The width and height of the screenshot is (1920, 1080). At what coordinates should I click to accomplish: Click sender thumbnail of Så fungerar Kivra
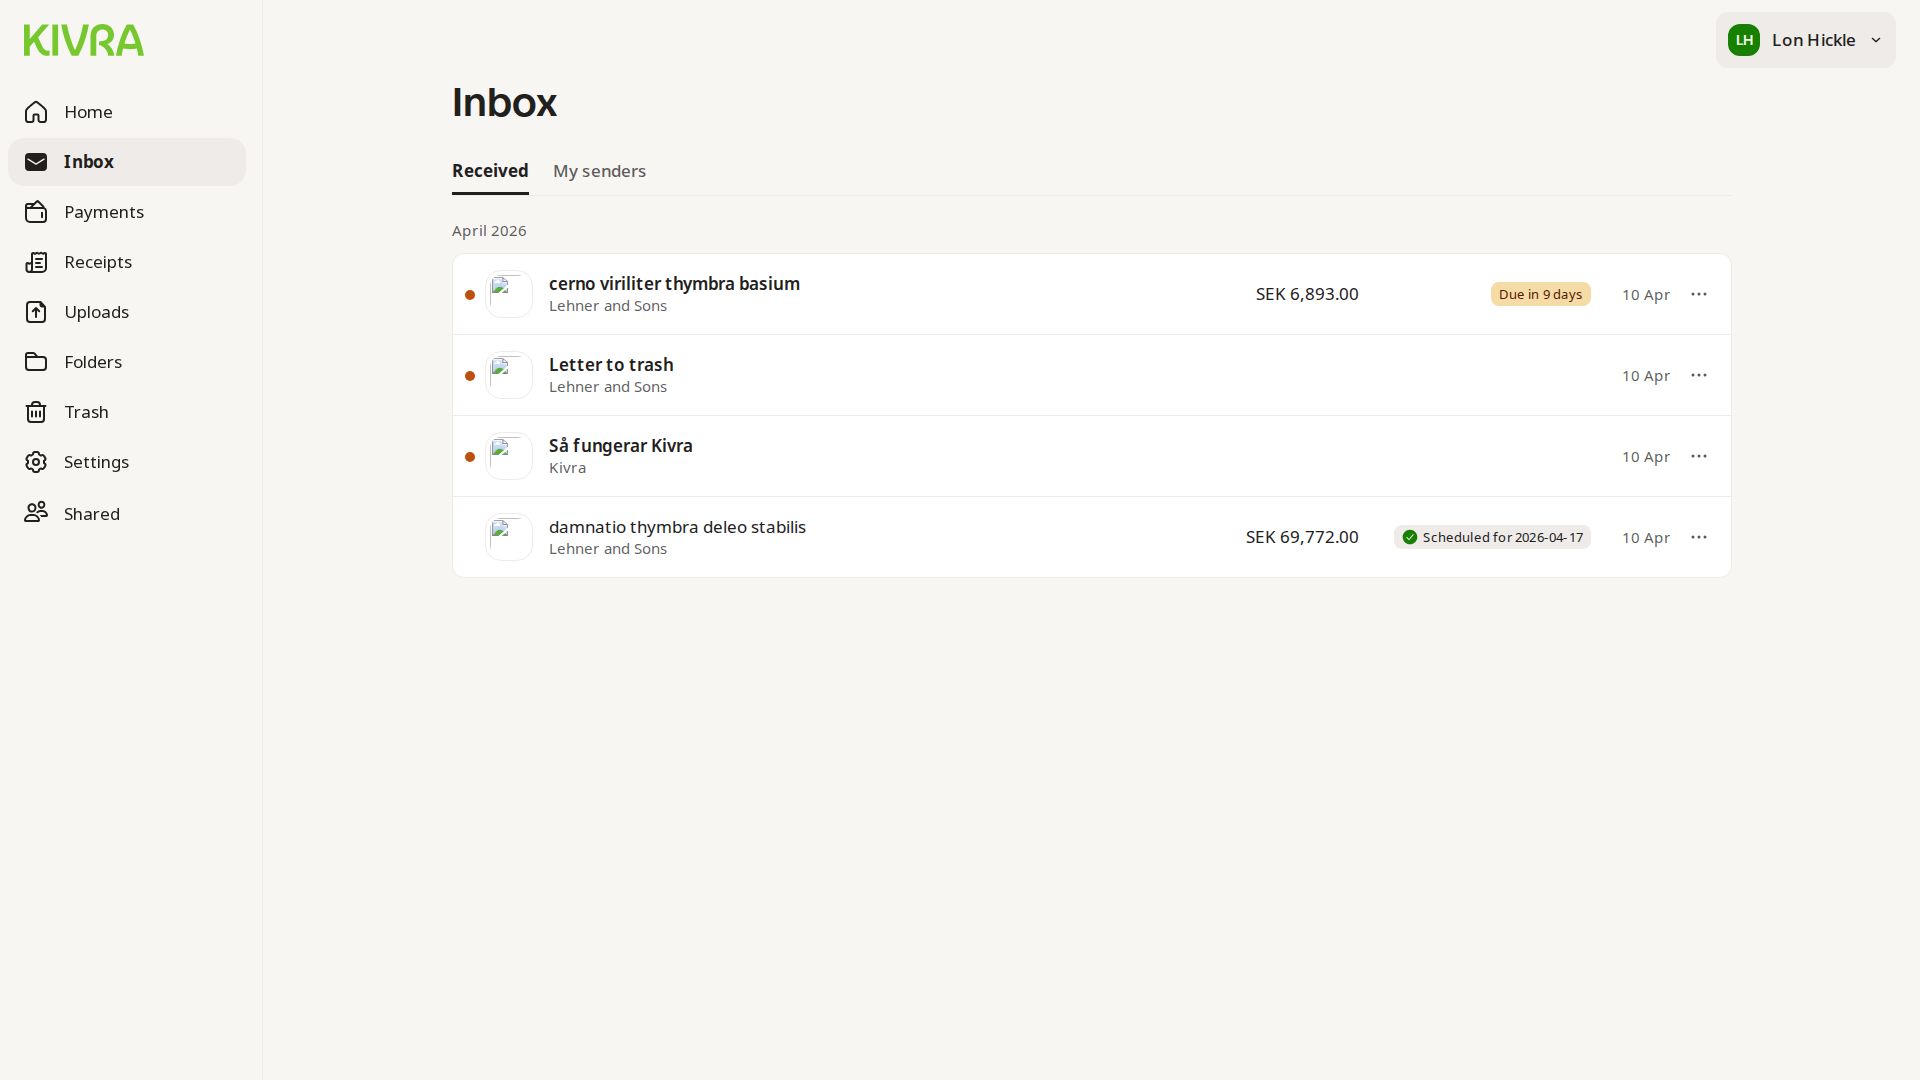pyautogui.click(x=509, y=456)
